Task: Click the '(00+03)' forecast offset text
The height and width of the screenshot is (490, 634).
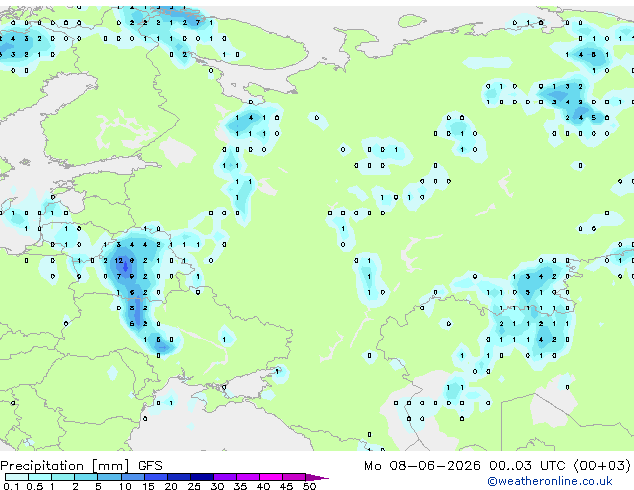Action: click(602, 466)
